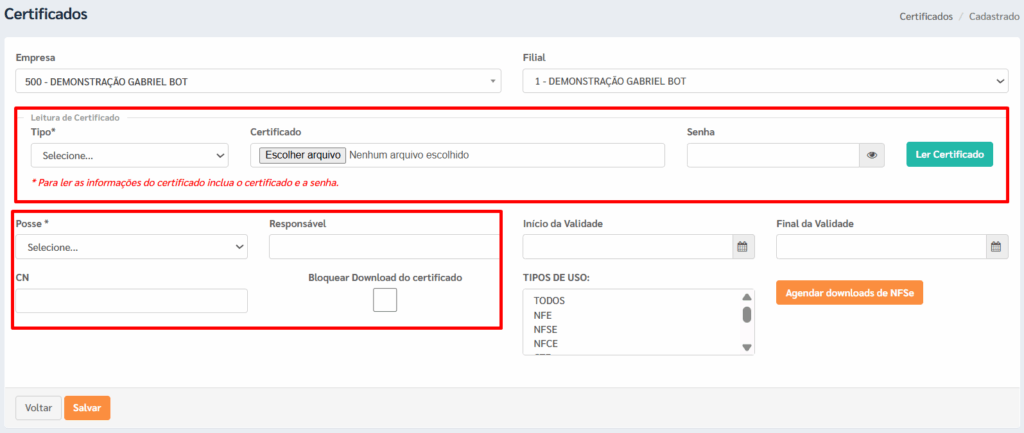Click the Escolher arquivo file button
1024x433 pixels.
click(302, 155)
